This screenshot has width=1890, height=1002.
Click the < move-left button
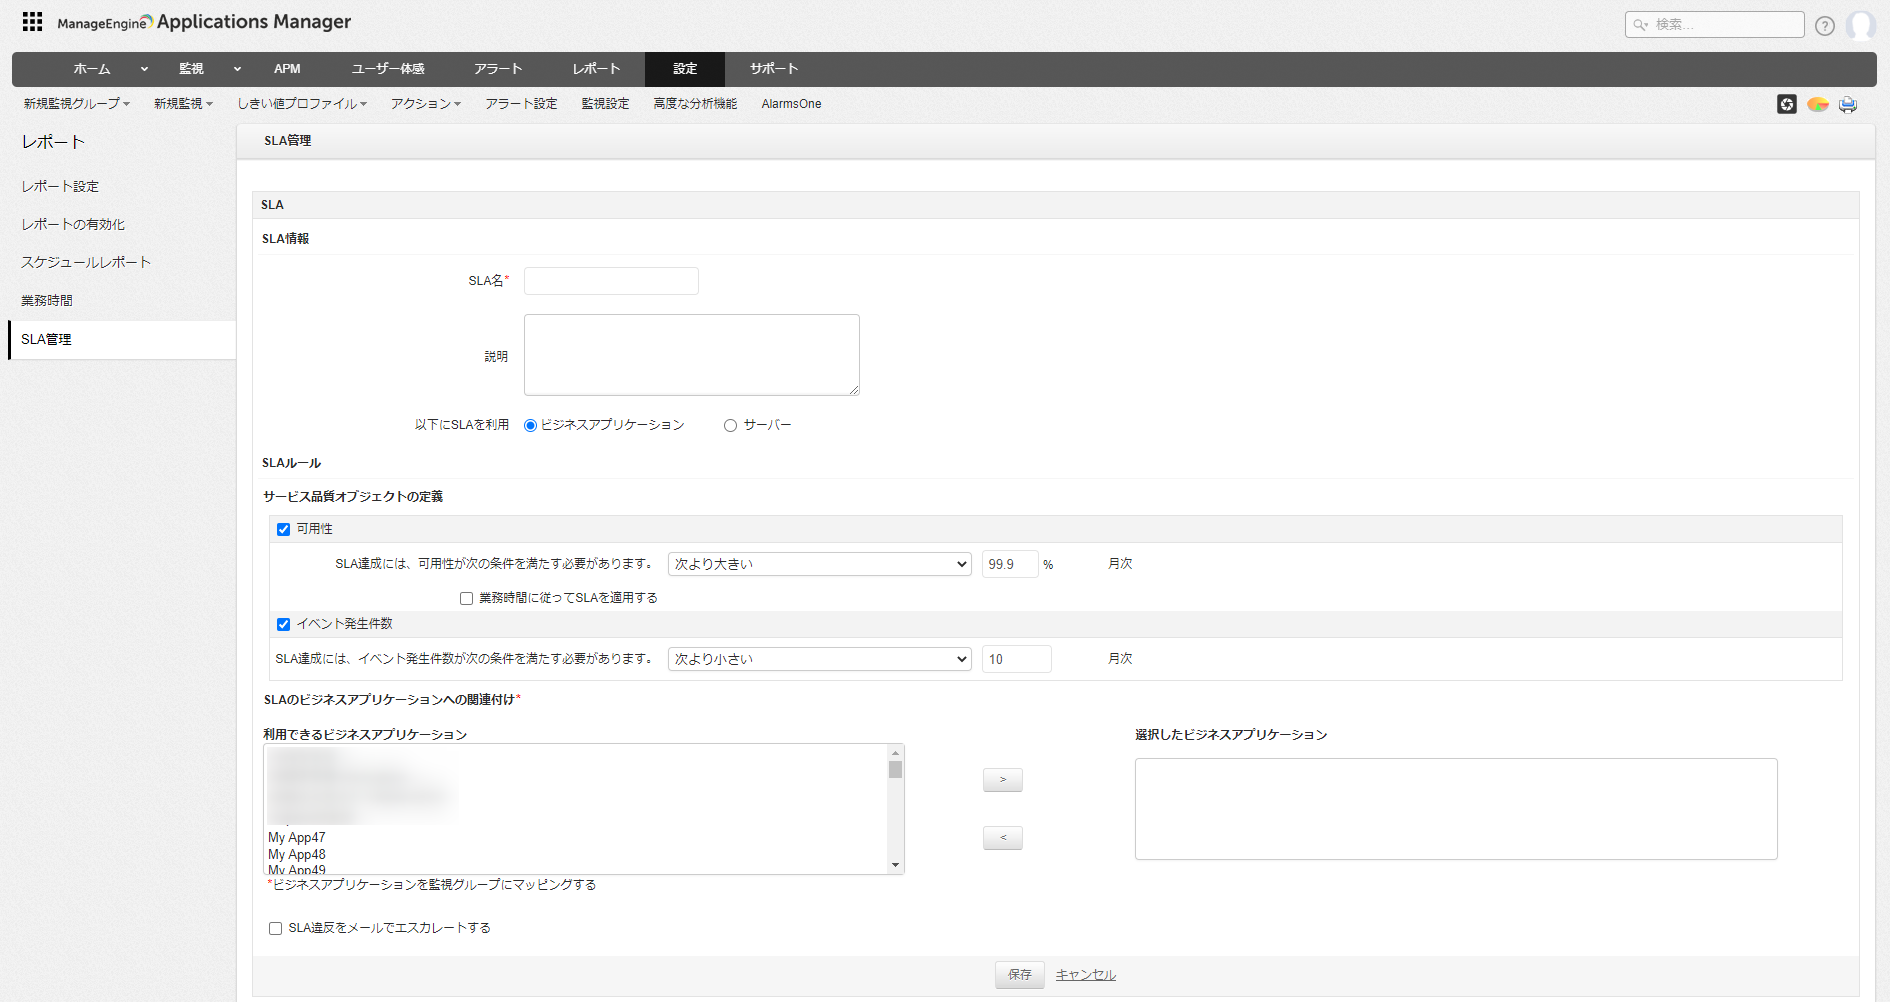(x=1003, y=838)
